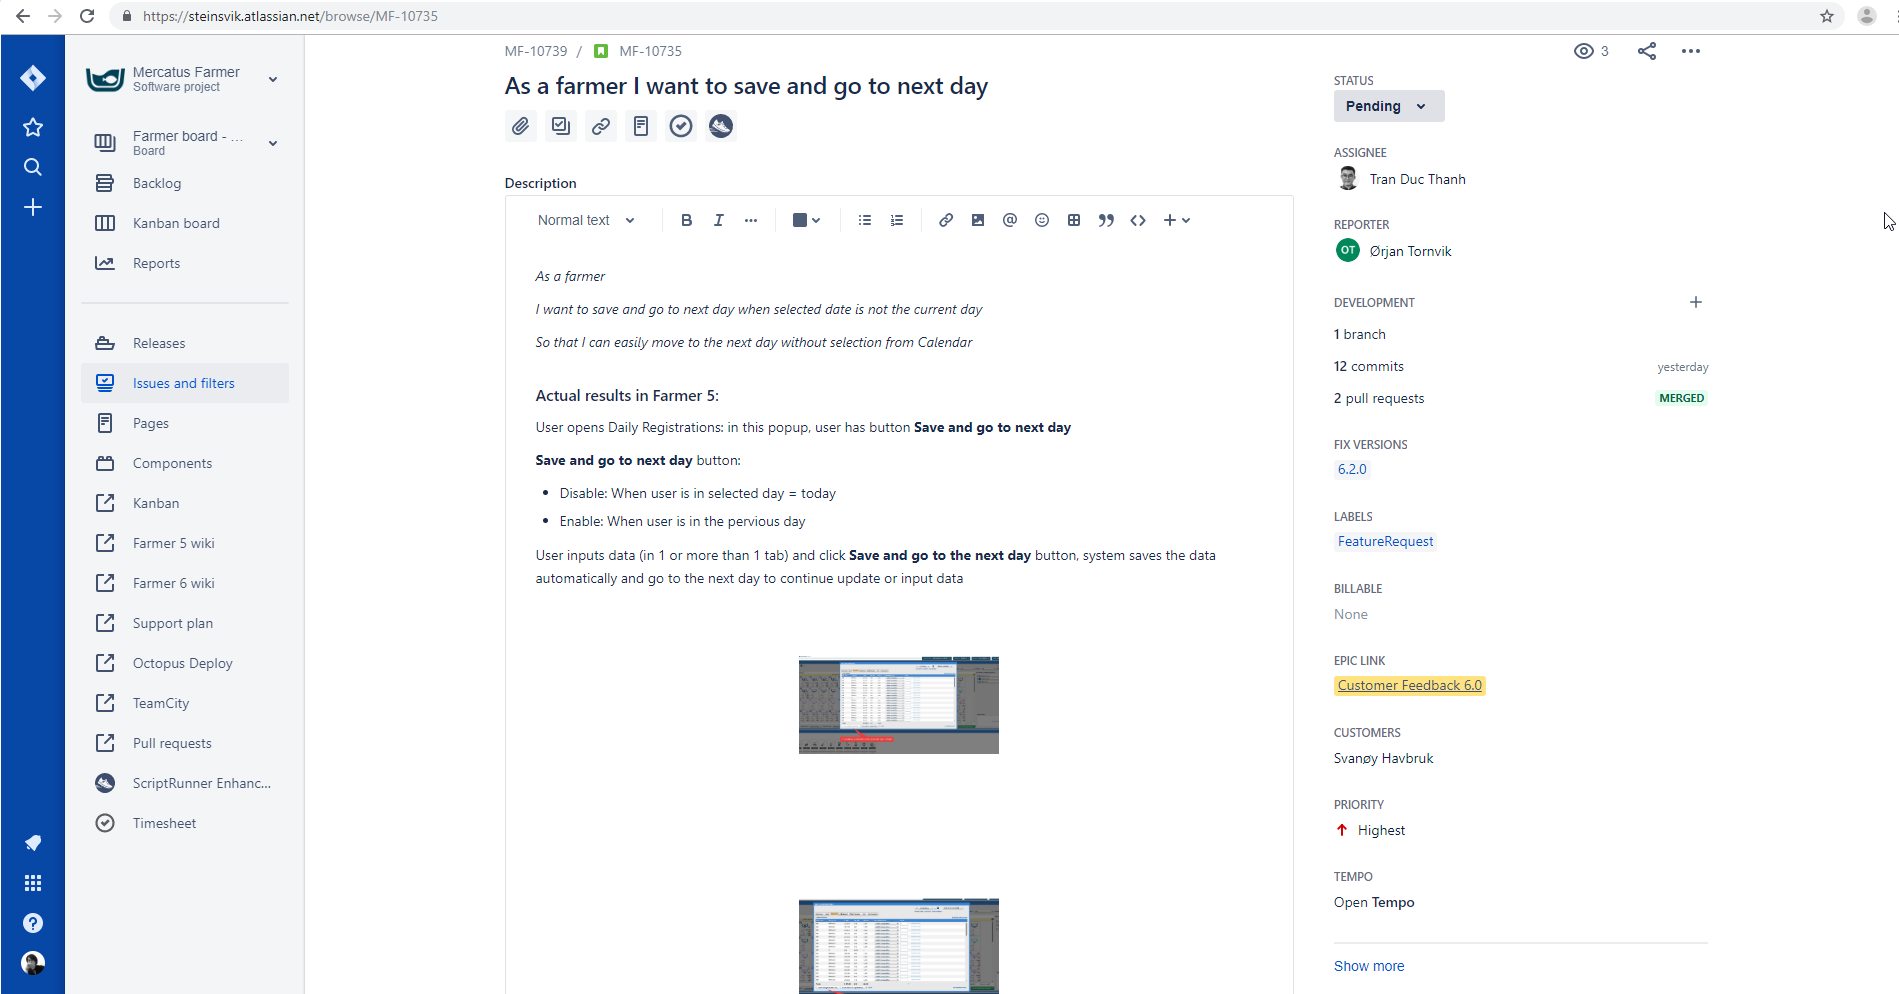
Task: Open the 2 pull requests link
Action: tap(1379, 398)
